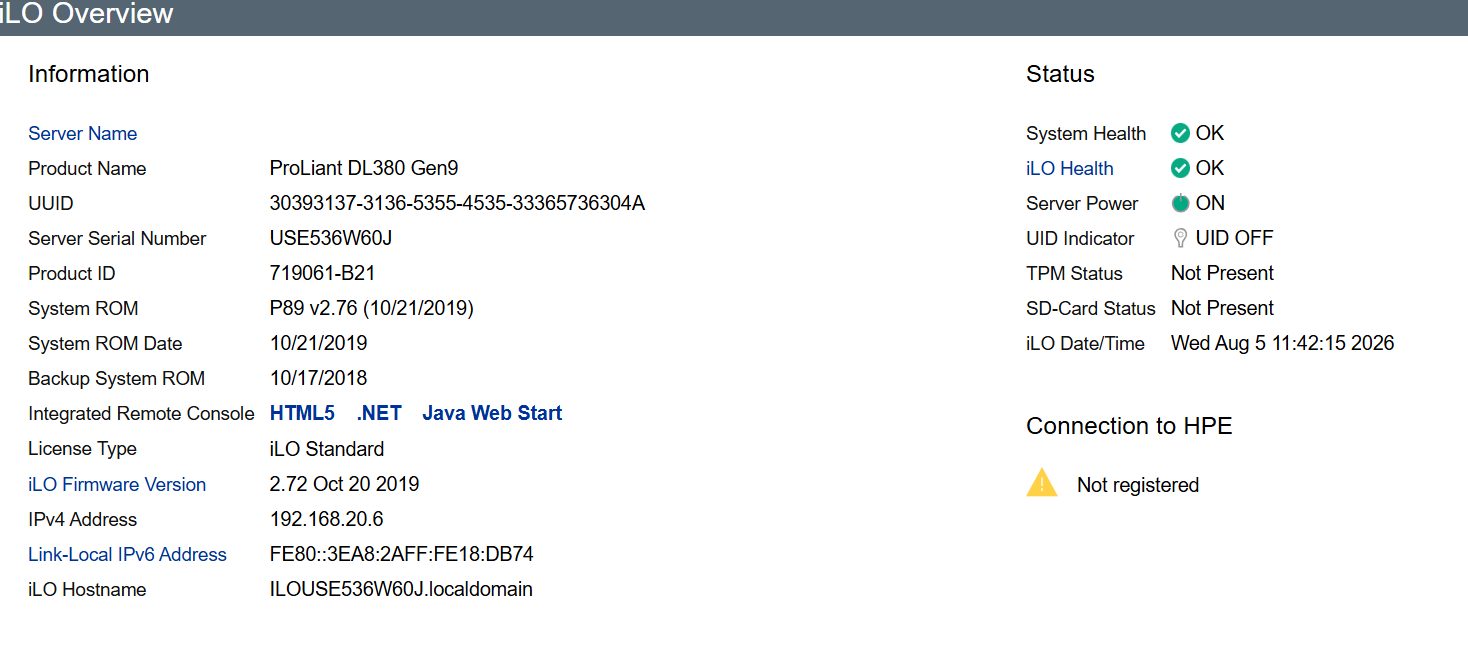Click the Backup System ROM label
Screen dimensions: 1468x657
(116, 378)
